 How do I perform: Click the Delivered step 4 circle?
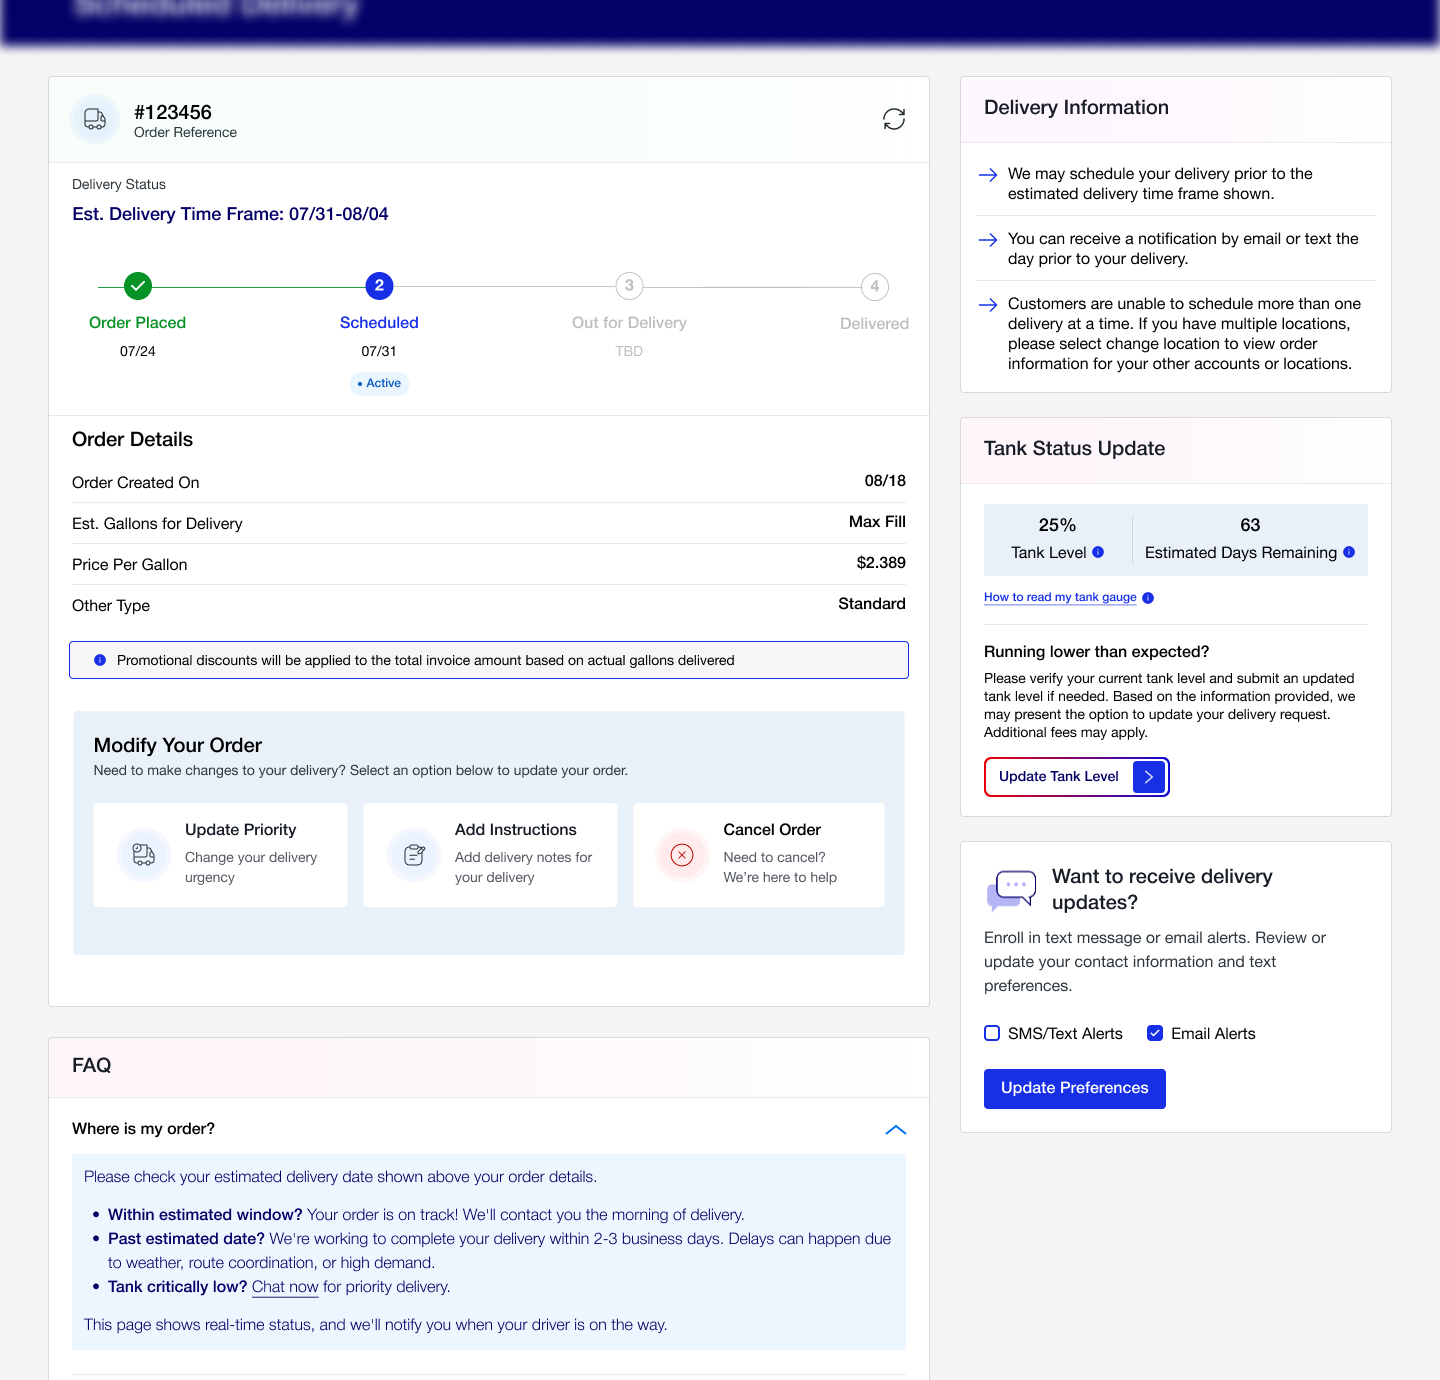pos(875,287)
